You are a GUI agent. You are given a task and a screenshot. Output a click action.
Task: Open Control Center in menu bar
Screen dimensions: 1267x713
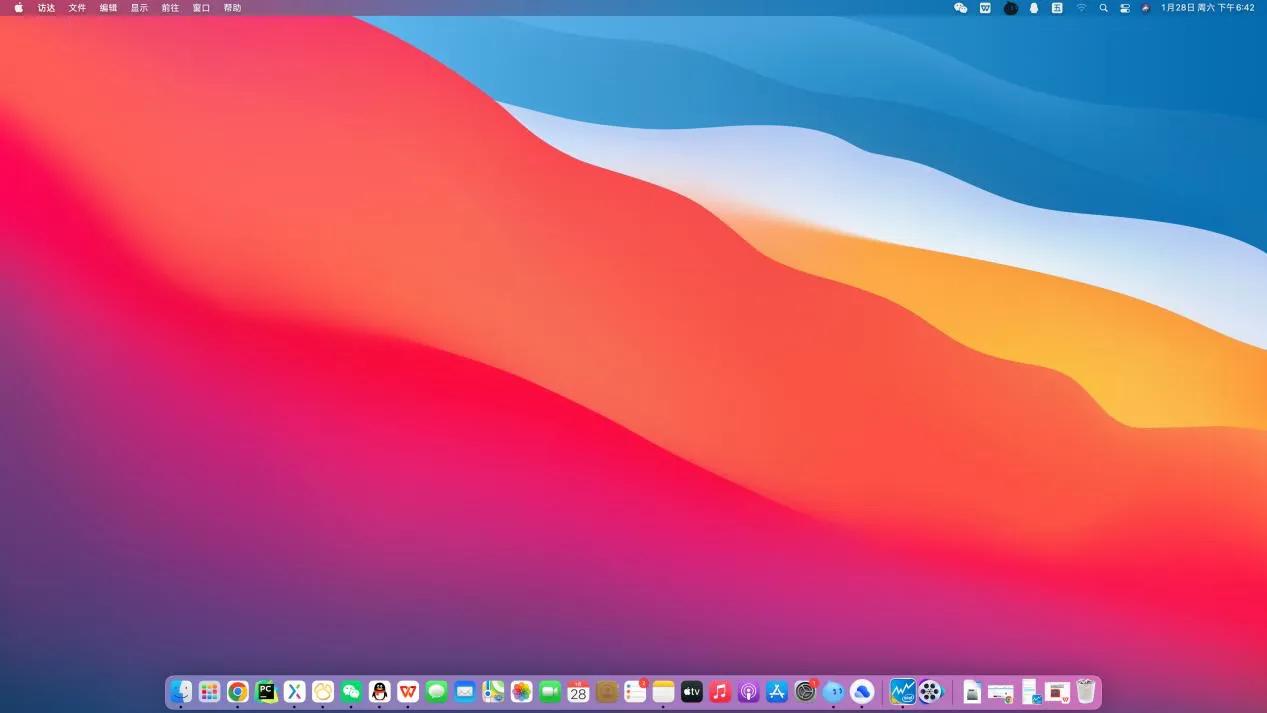(x=1125, y=8)
